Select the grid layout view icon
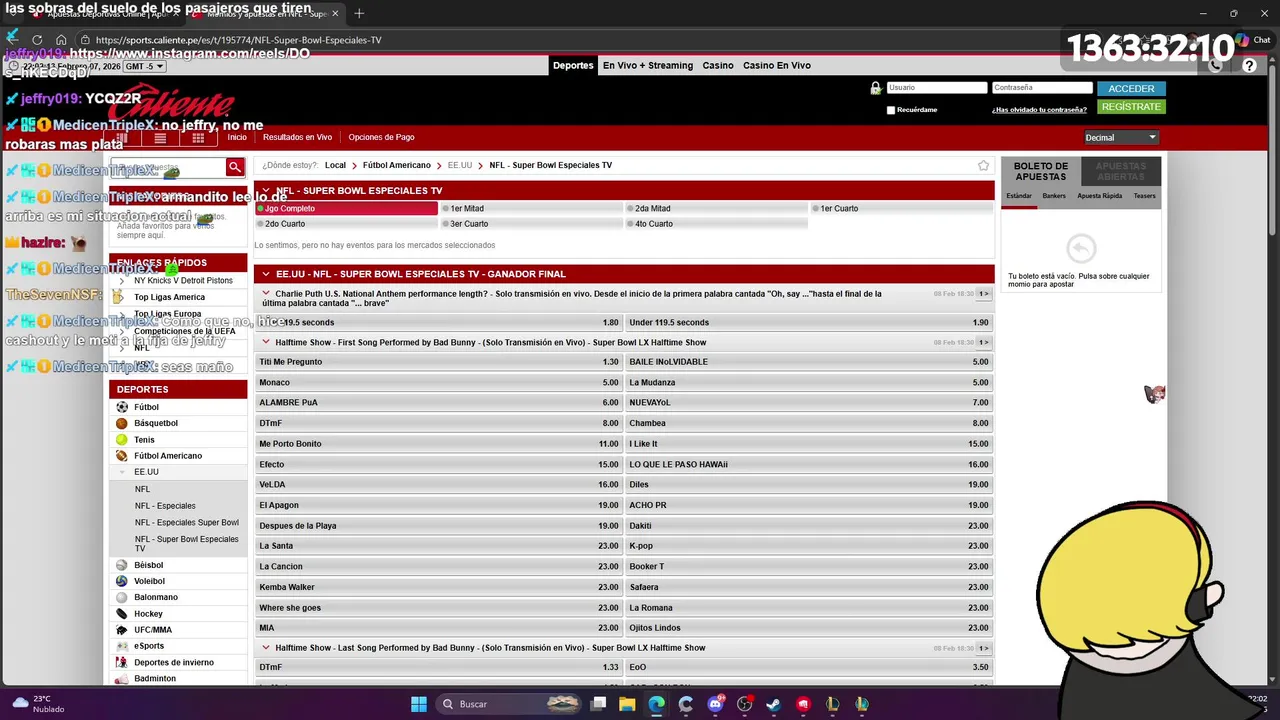This screenshot has width=1280, height=720. tap(198, 137)
